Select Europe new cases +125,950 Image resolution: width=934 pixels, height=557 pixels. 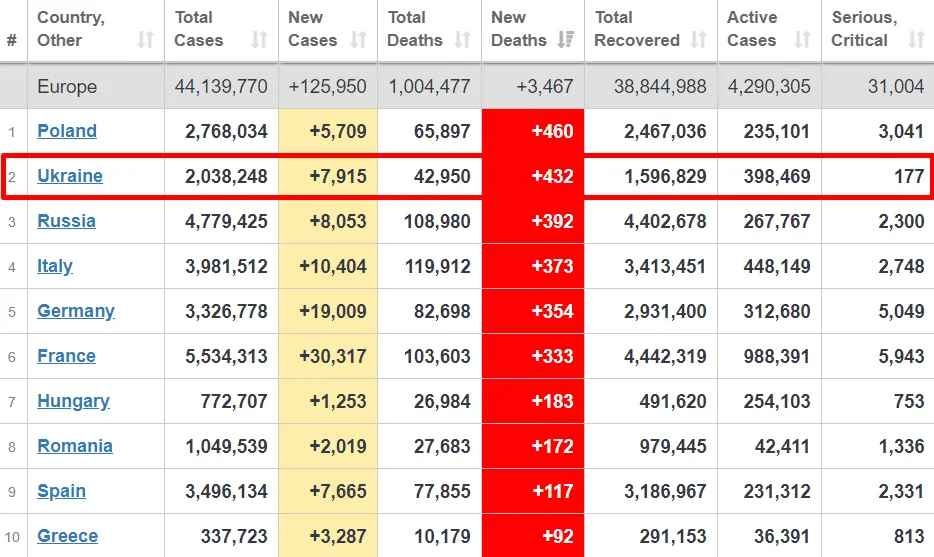pyautogui.click(x=328, y=86)
